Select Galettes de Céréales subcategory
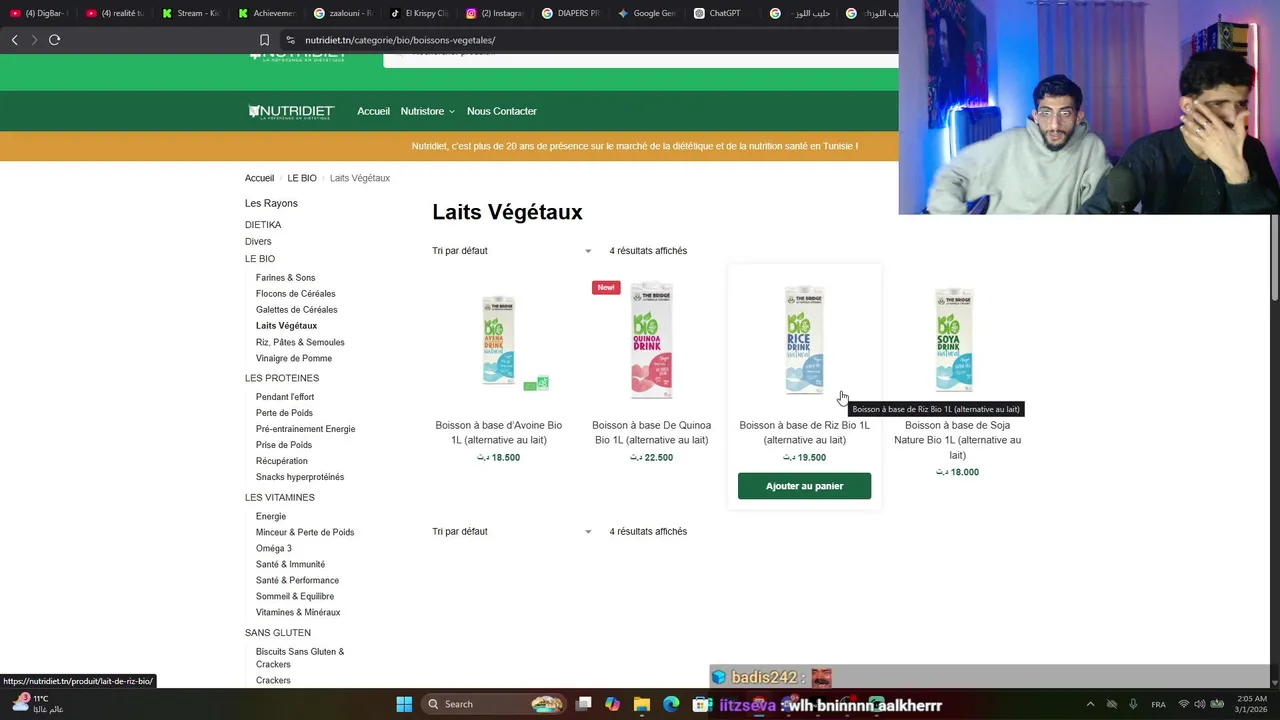The width and height of the screenshot is (1280, 720). click(296, 310)
